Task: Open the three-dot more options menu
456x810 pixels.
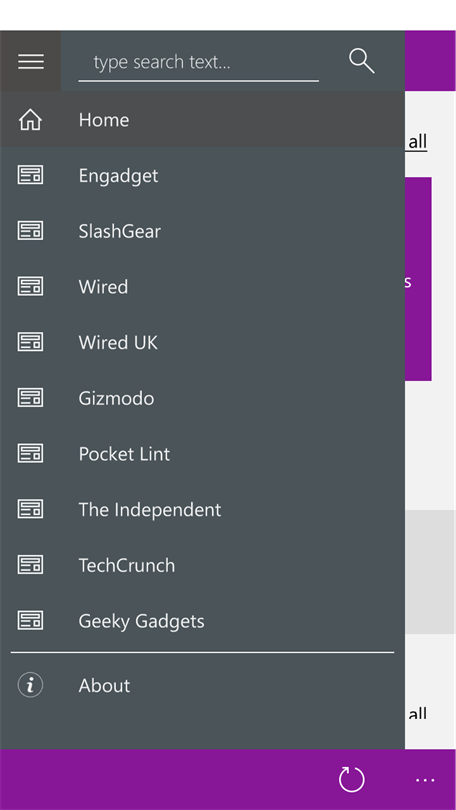Action: point(425,780)
